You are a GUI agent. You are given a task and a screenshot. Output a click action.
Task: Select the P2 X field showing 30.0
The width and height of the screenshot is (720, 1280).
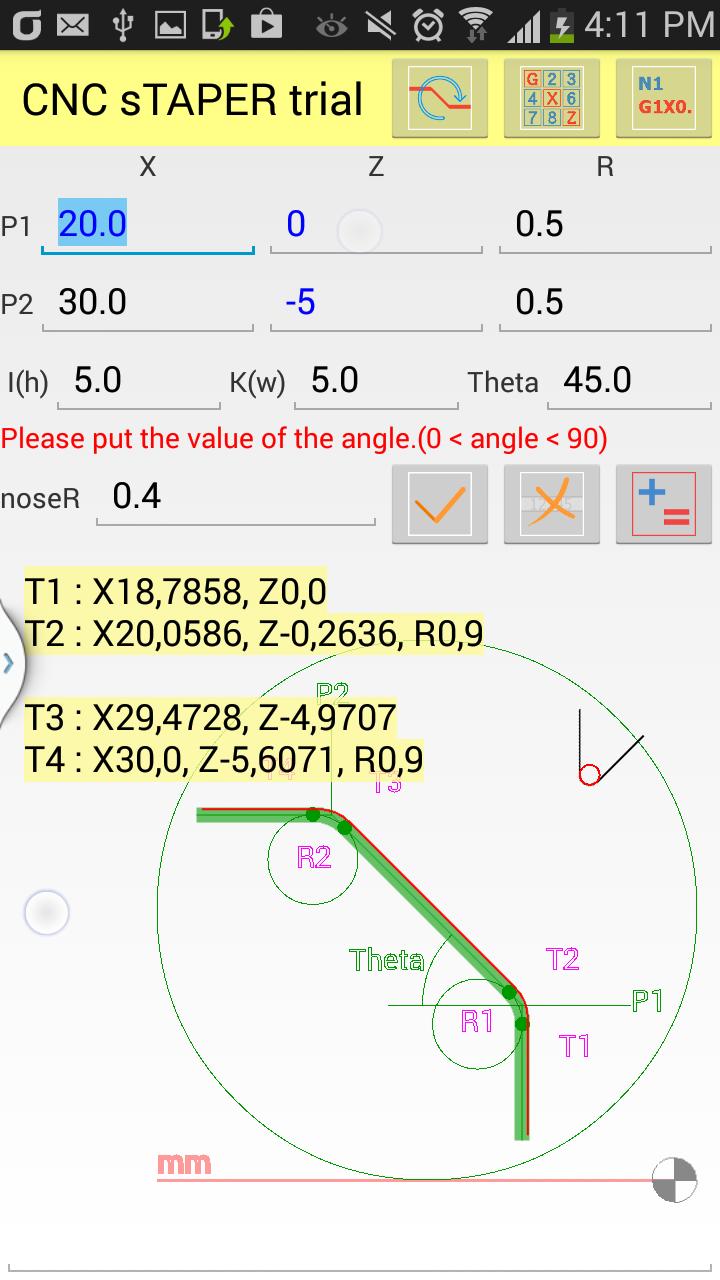click(x=147, y=302)
